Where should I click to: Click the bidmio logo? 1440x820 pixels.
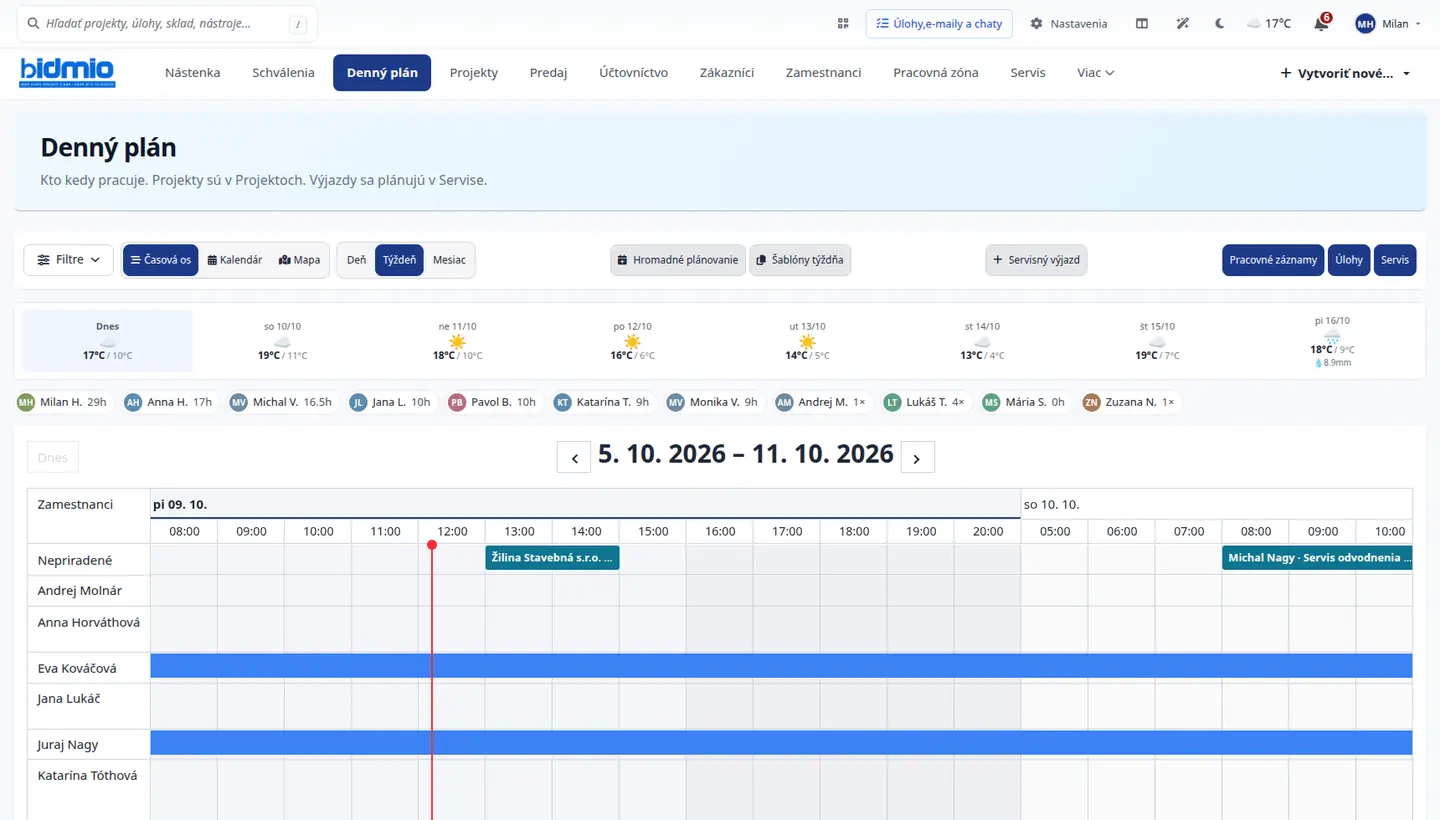(x=67, y=72)
